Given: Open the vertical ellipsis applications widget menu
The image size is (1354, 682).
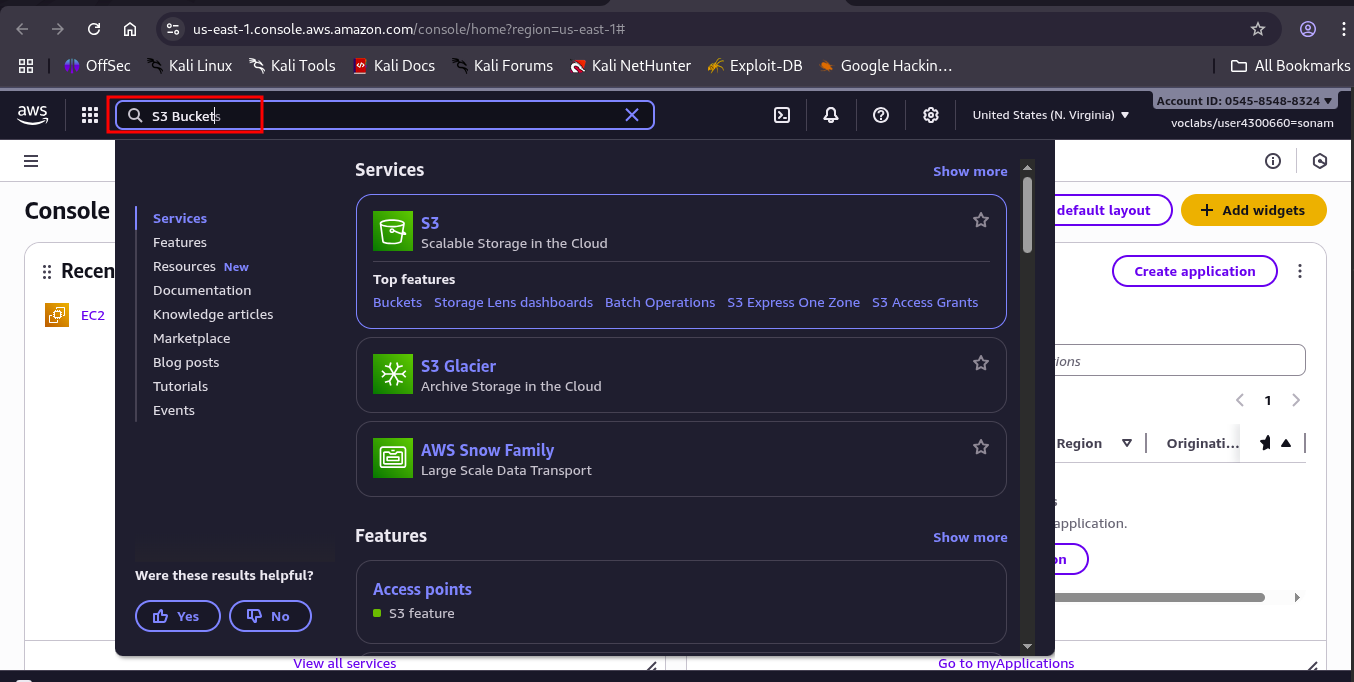Looking at the screenshot, I should pos(1300,271).
